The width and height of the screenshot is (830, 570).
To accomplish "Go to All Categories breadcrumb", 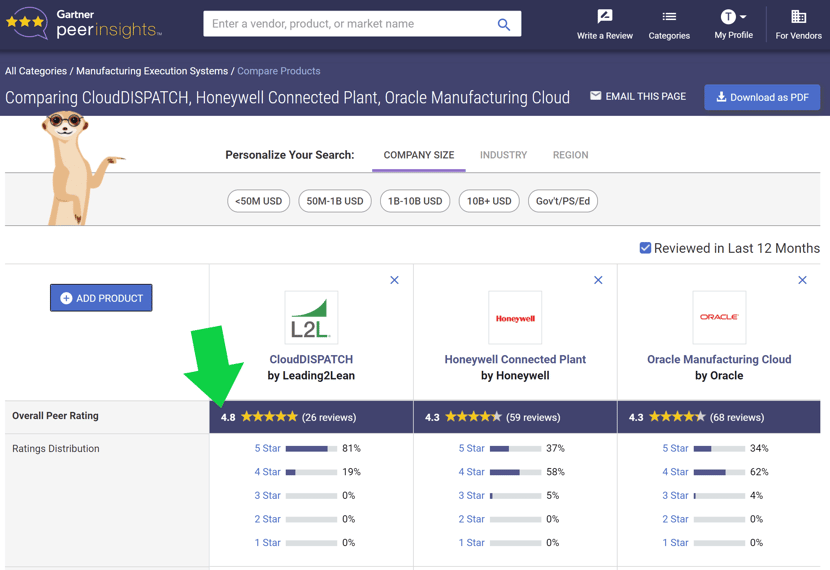I will pos(36,71).
